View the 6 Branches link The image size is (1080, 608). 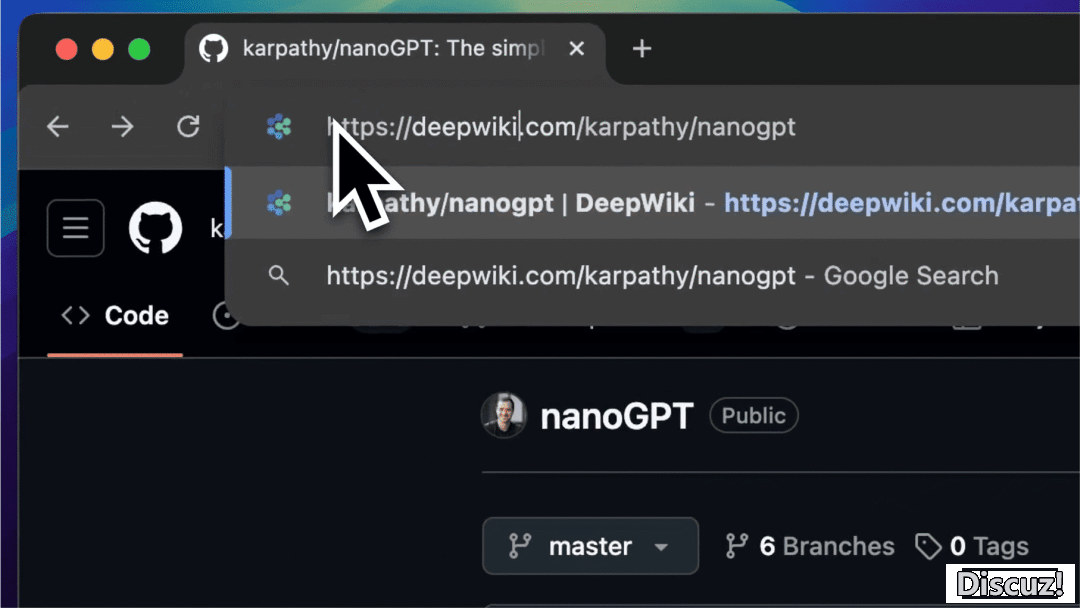(x=809, y=546)
